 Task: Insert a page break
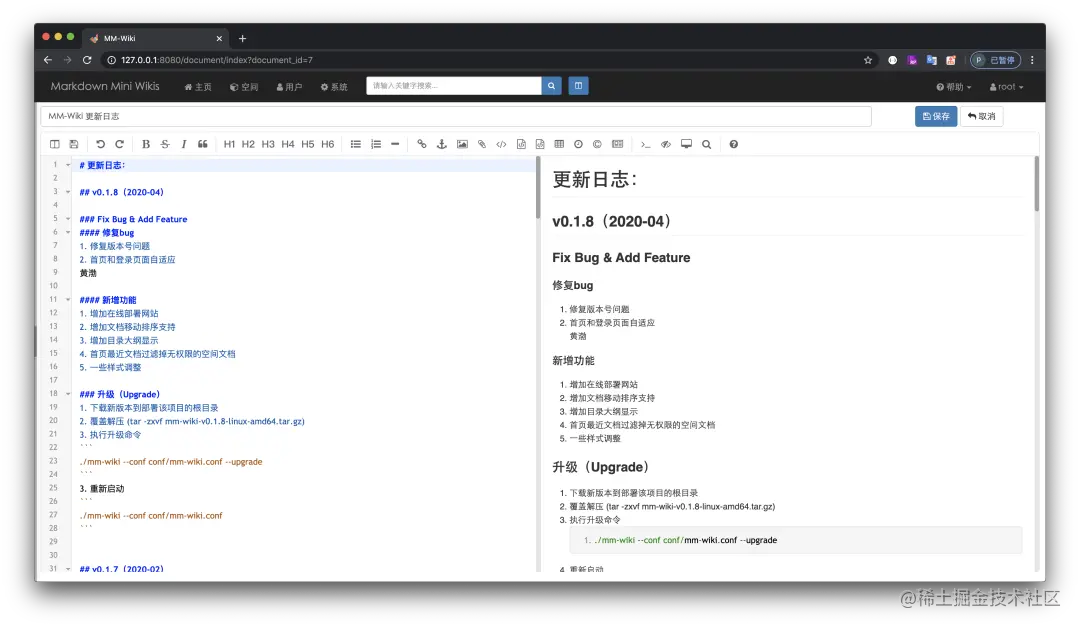[618, 144]
